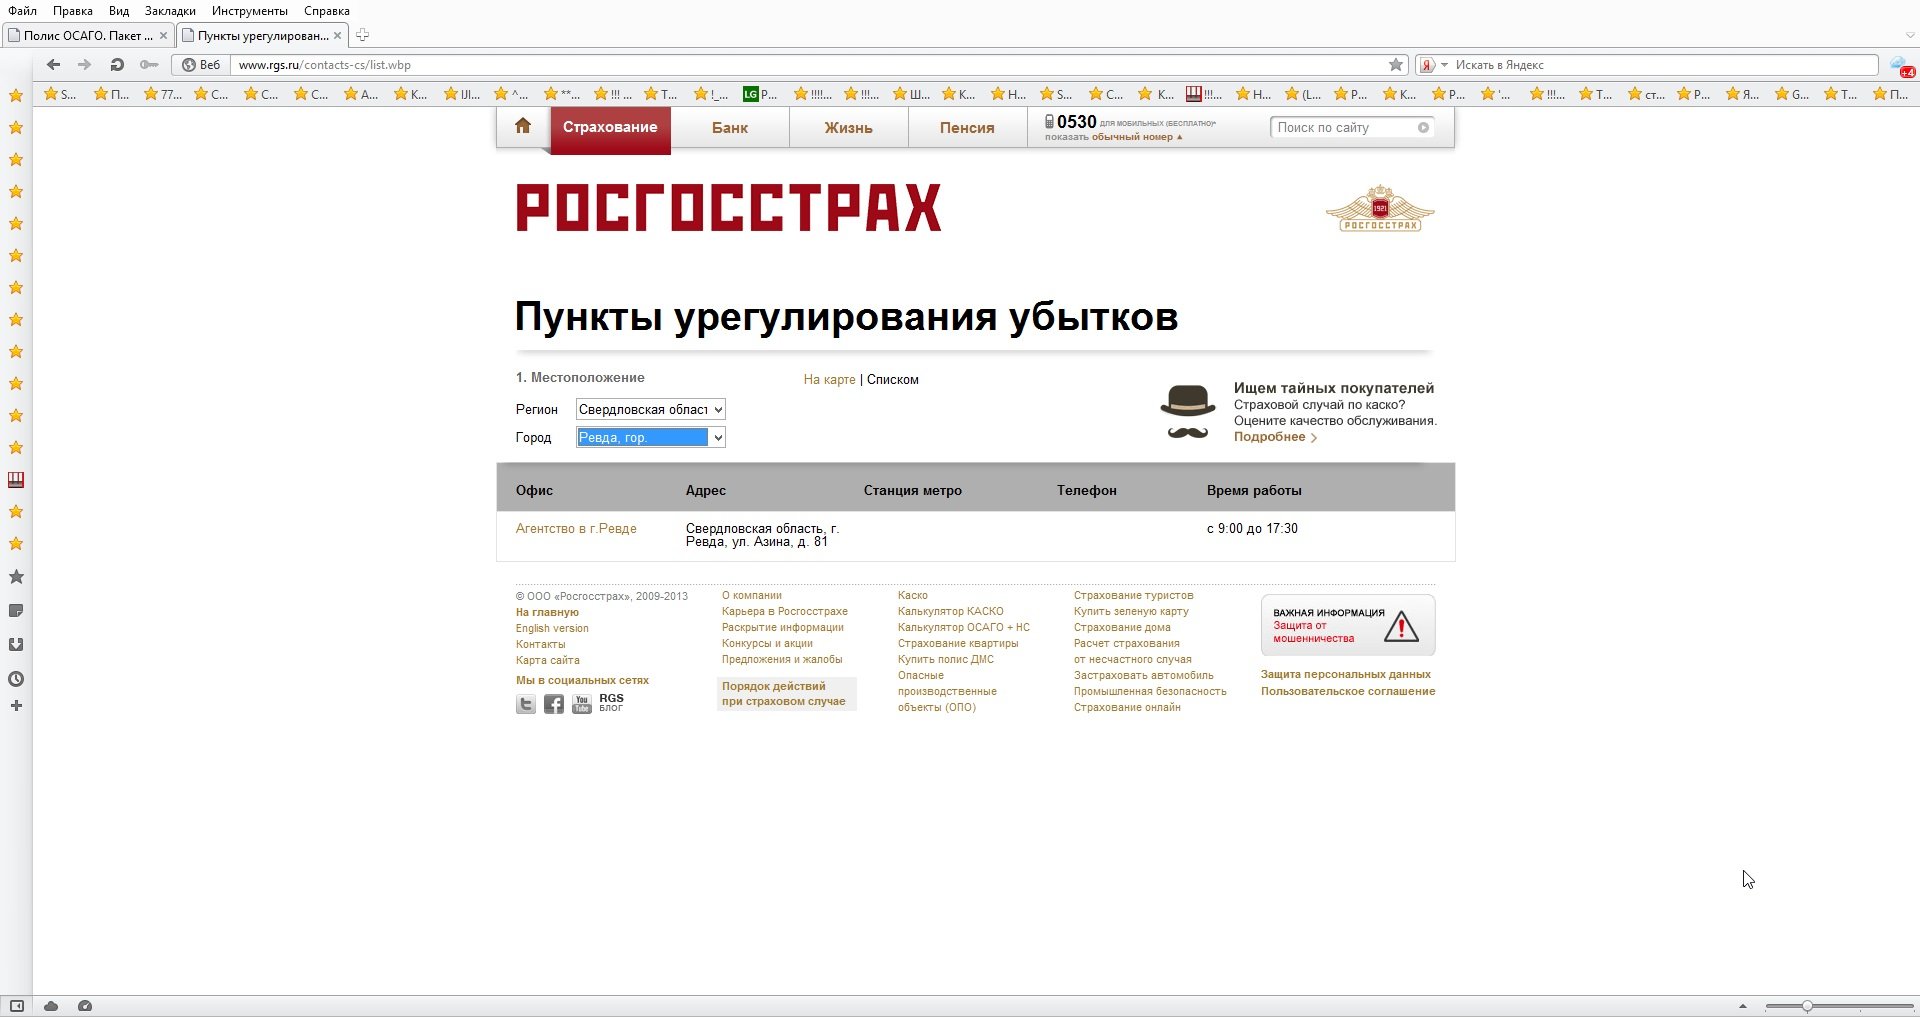Image resolution: width=1920 pixels, height=1017 pixels.
Task: Click the browser back arrow button
Action: [54, 65]
